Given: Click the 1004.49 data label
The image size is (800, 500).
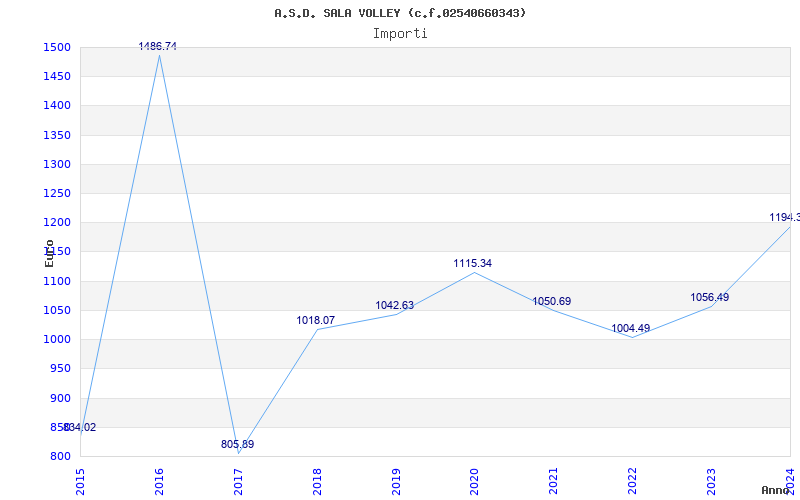Looking at the screenshot, I should tap(631, 329).
